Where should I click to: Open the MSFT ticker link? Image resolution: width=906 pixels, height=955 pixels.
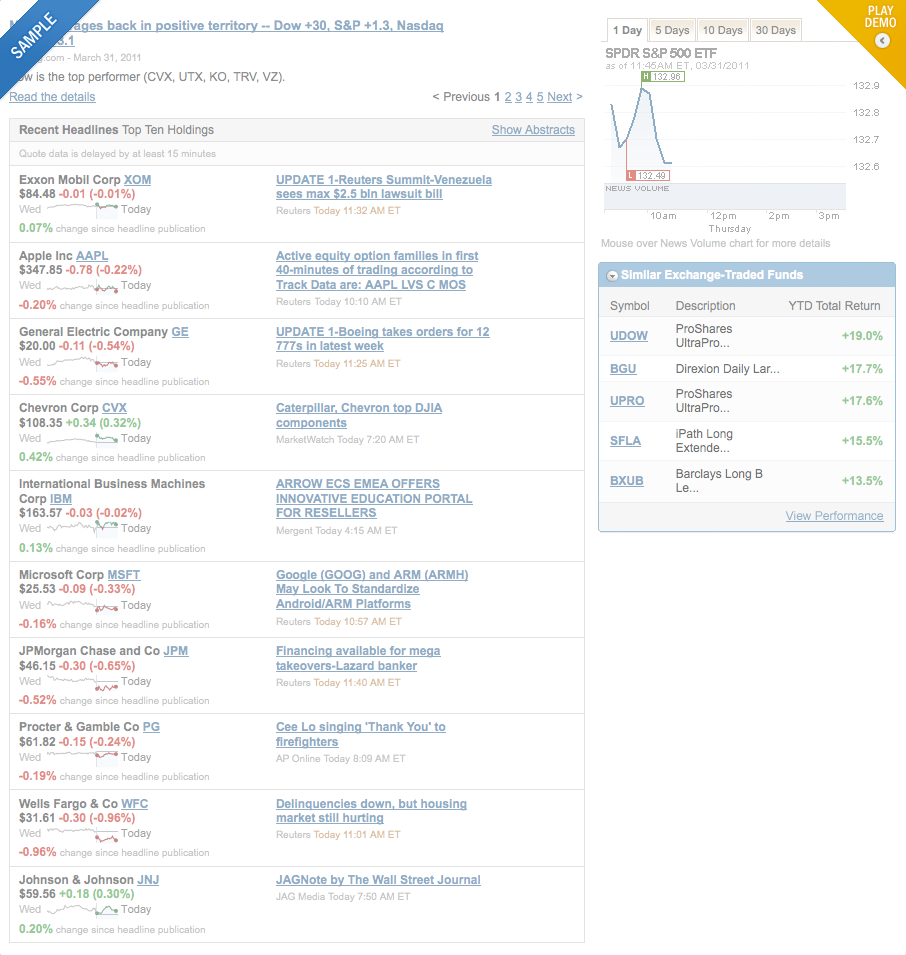tap(124, 575)
